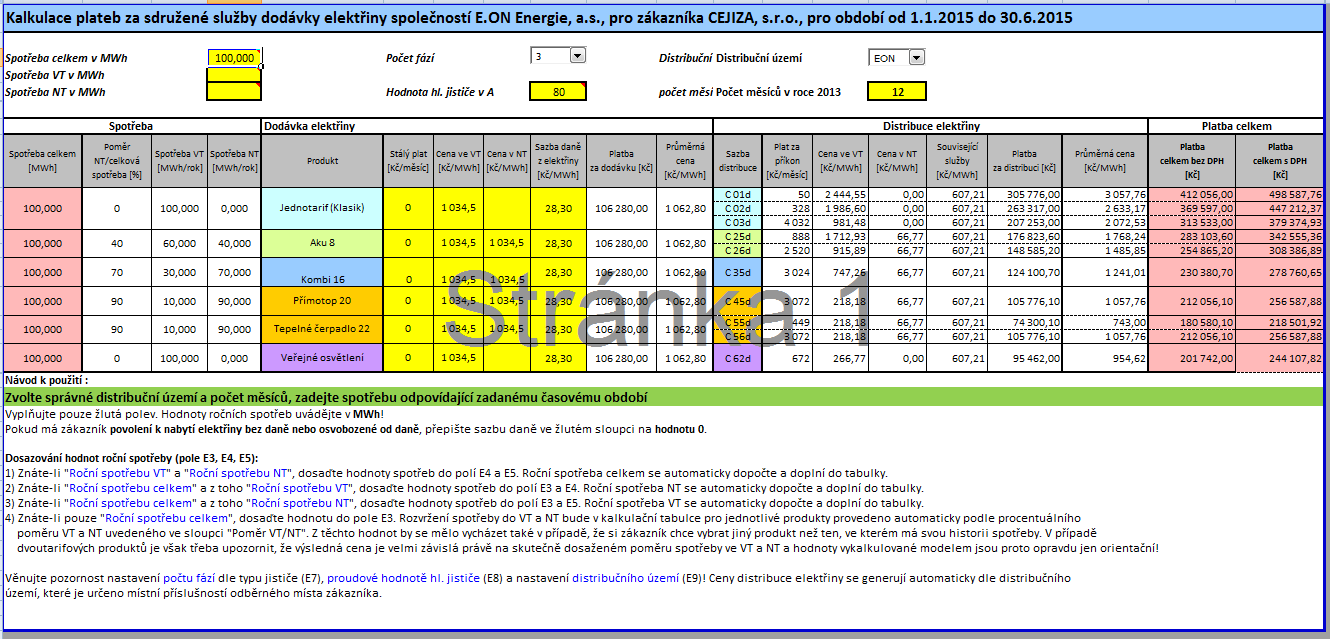Select the C01d distribution tariff cell

click(738, 194)
